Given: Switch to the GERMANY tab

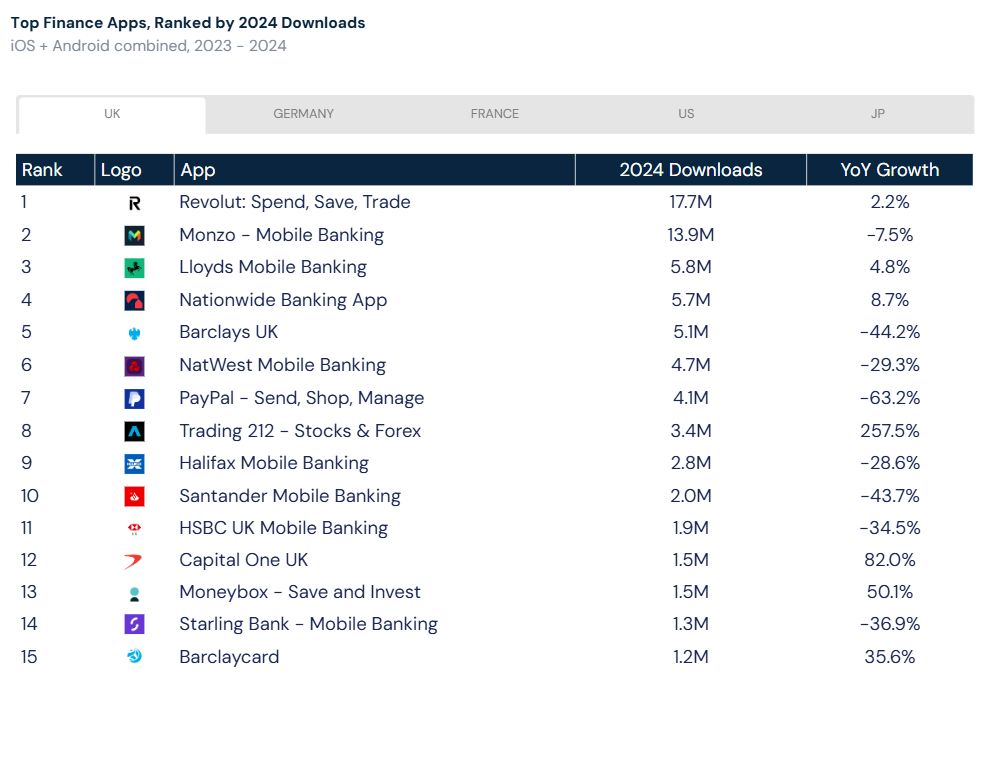Looking at the screenshot, I should (x=304, y=114).
